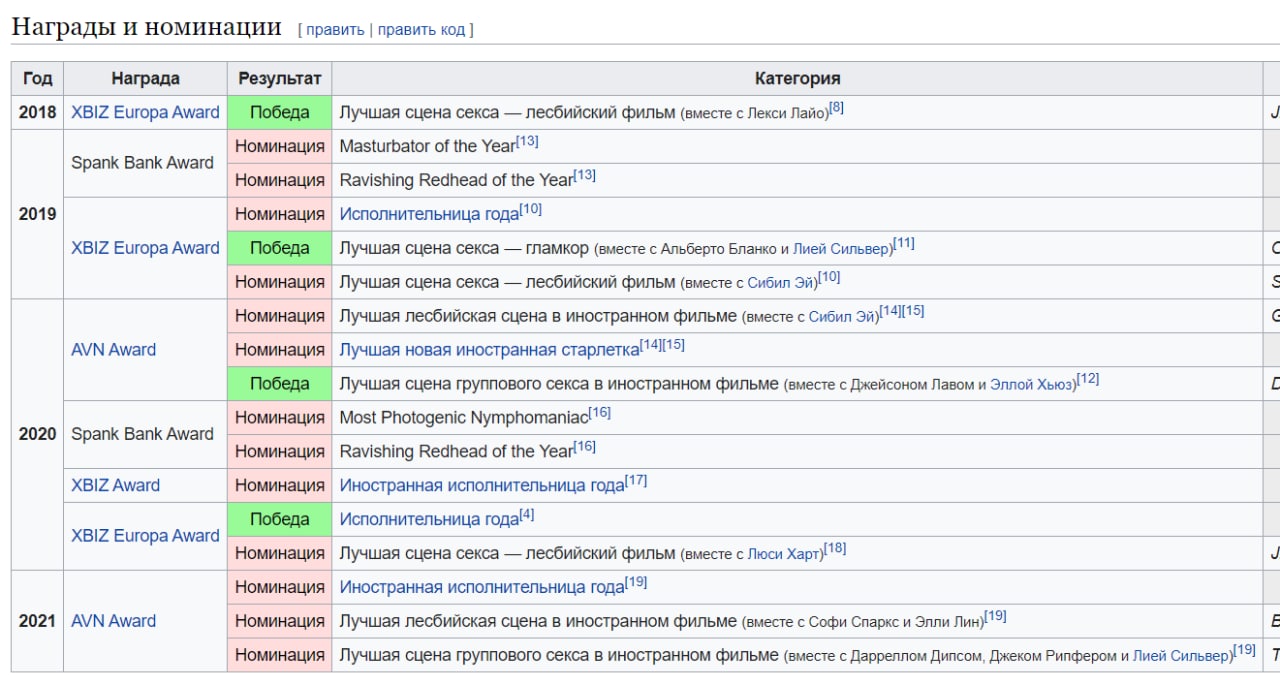Open footnote [13] after 2019 Ravishing Redhead of the Year
This screenshot has height=685, width=1280.
(x=585, y=176)
